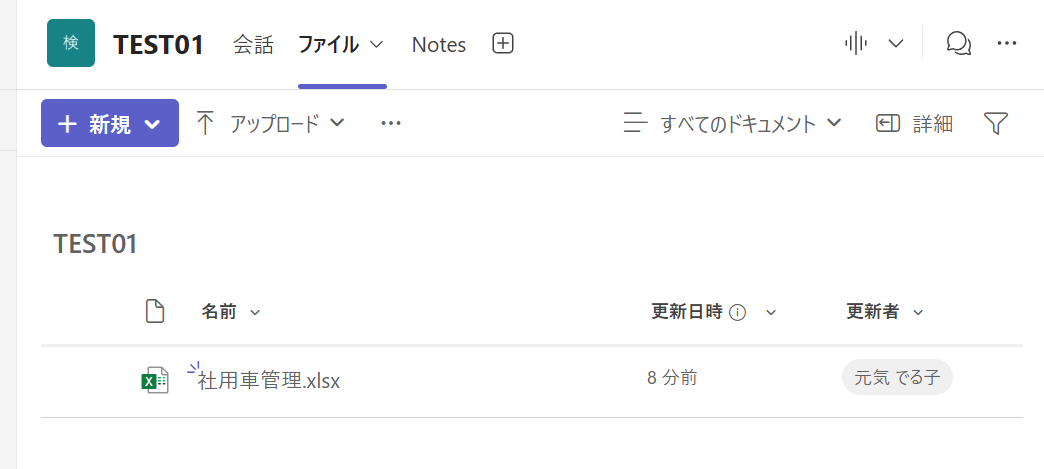
Task: Click the Excel icon for 社用車管理.xlsx
Action: coord(154,380)
